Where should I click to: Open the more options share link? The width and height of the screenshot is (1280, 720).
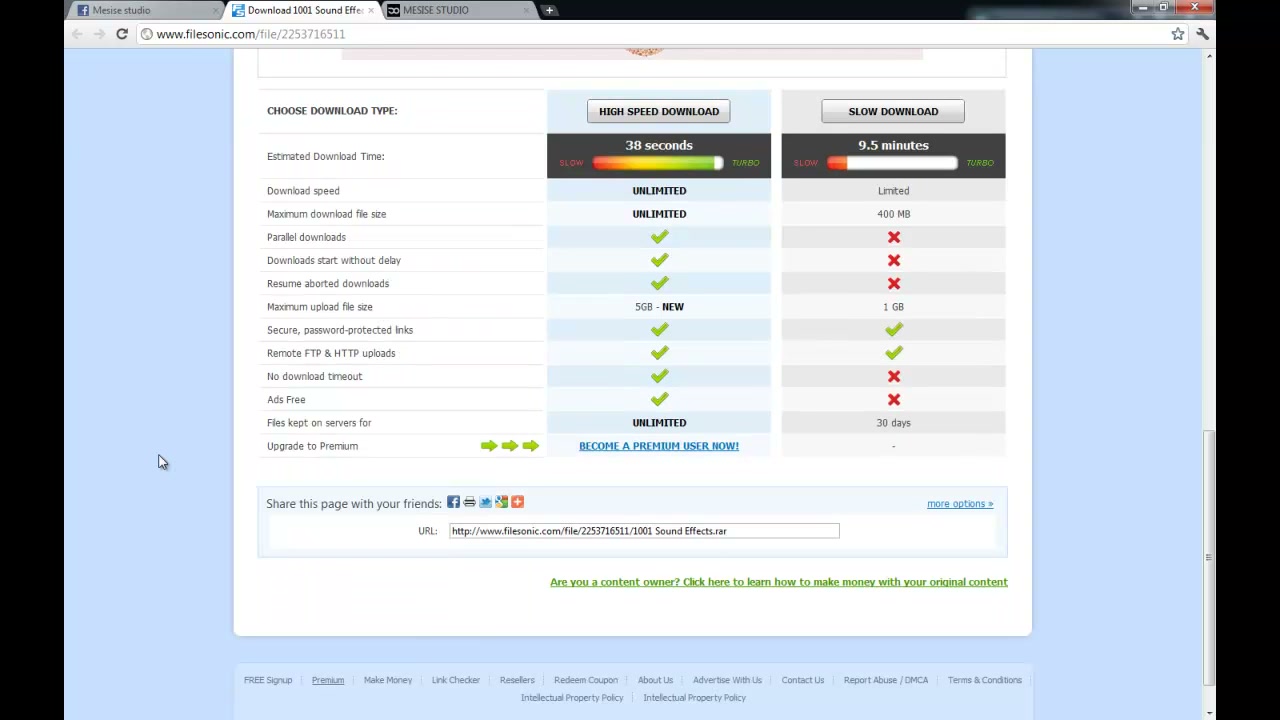[960, 504]
